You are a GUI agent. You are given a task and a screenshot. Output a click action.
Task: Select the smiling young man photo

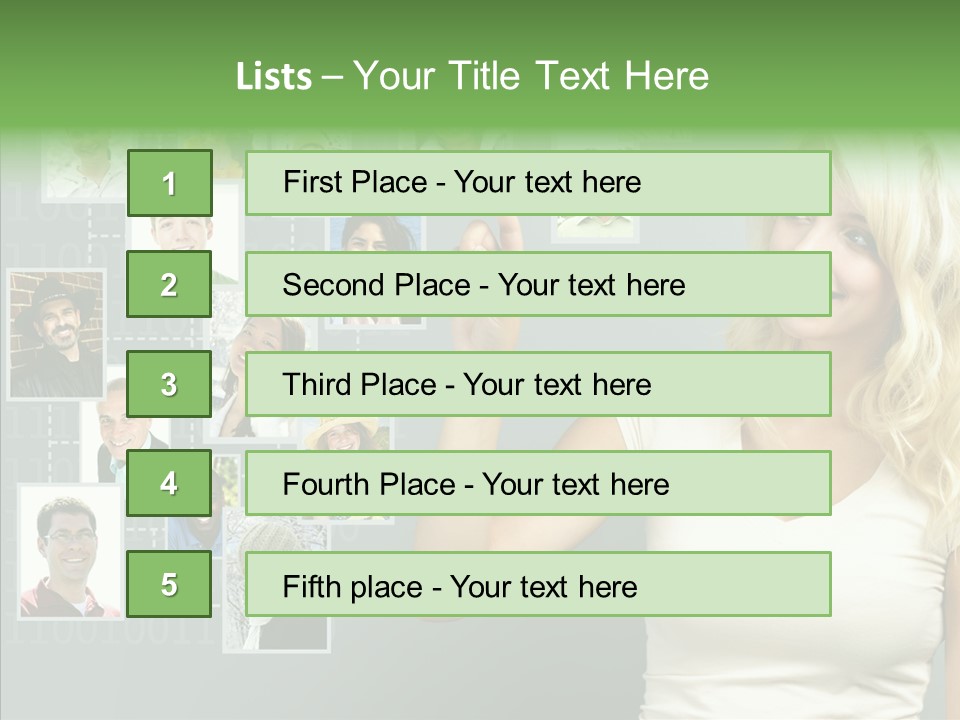coord(181,233)
